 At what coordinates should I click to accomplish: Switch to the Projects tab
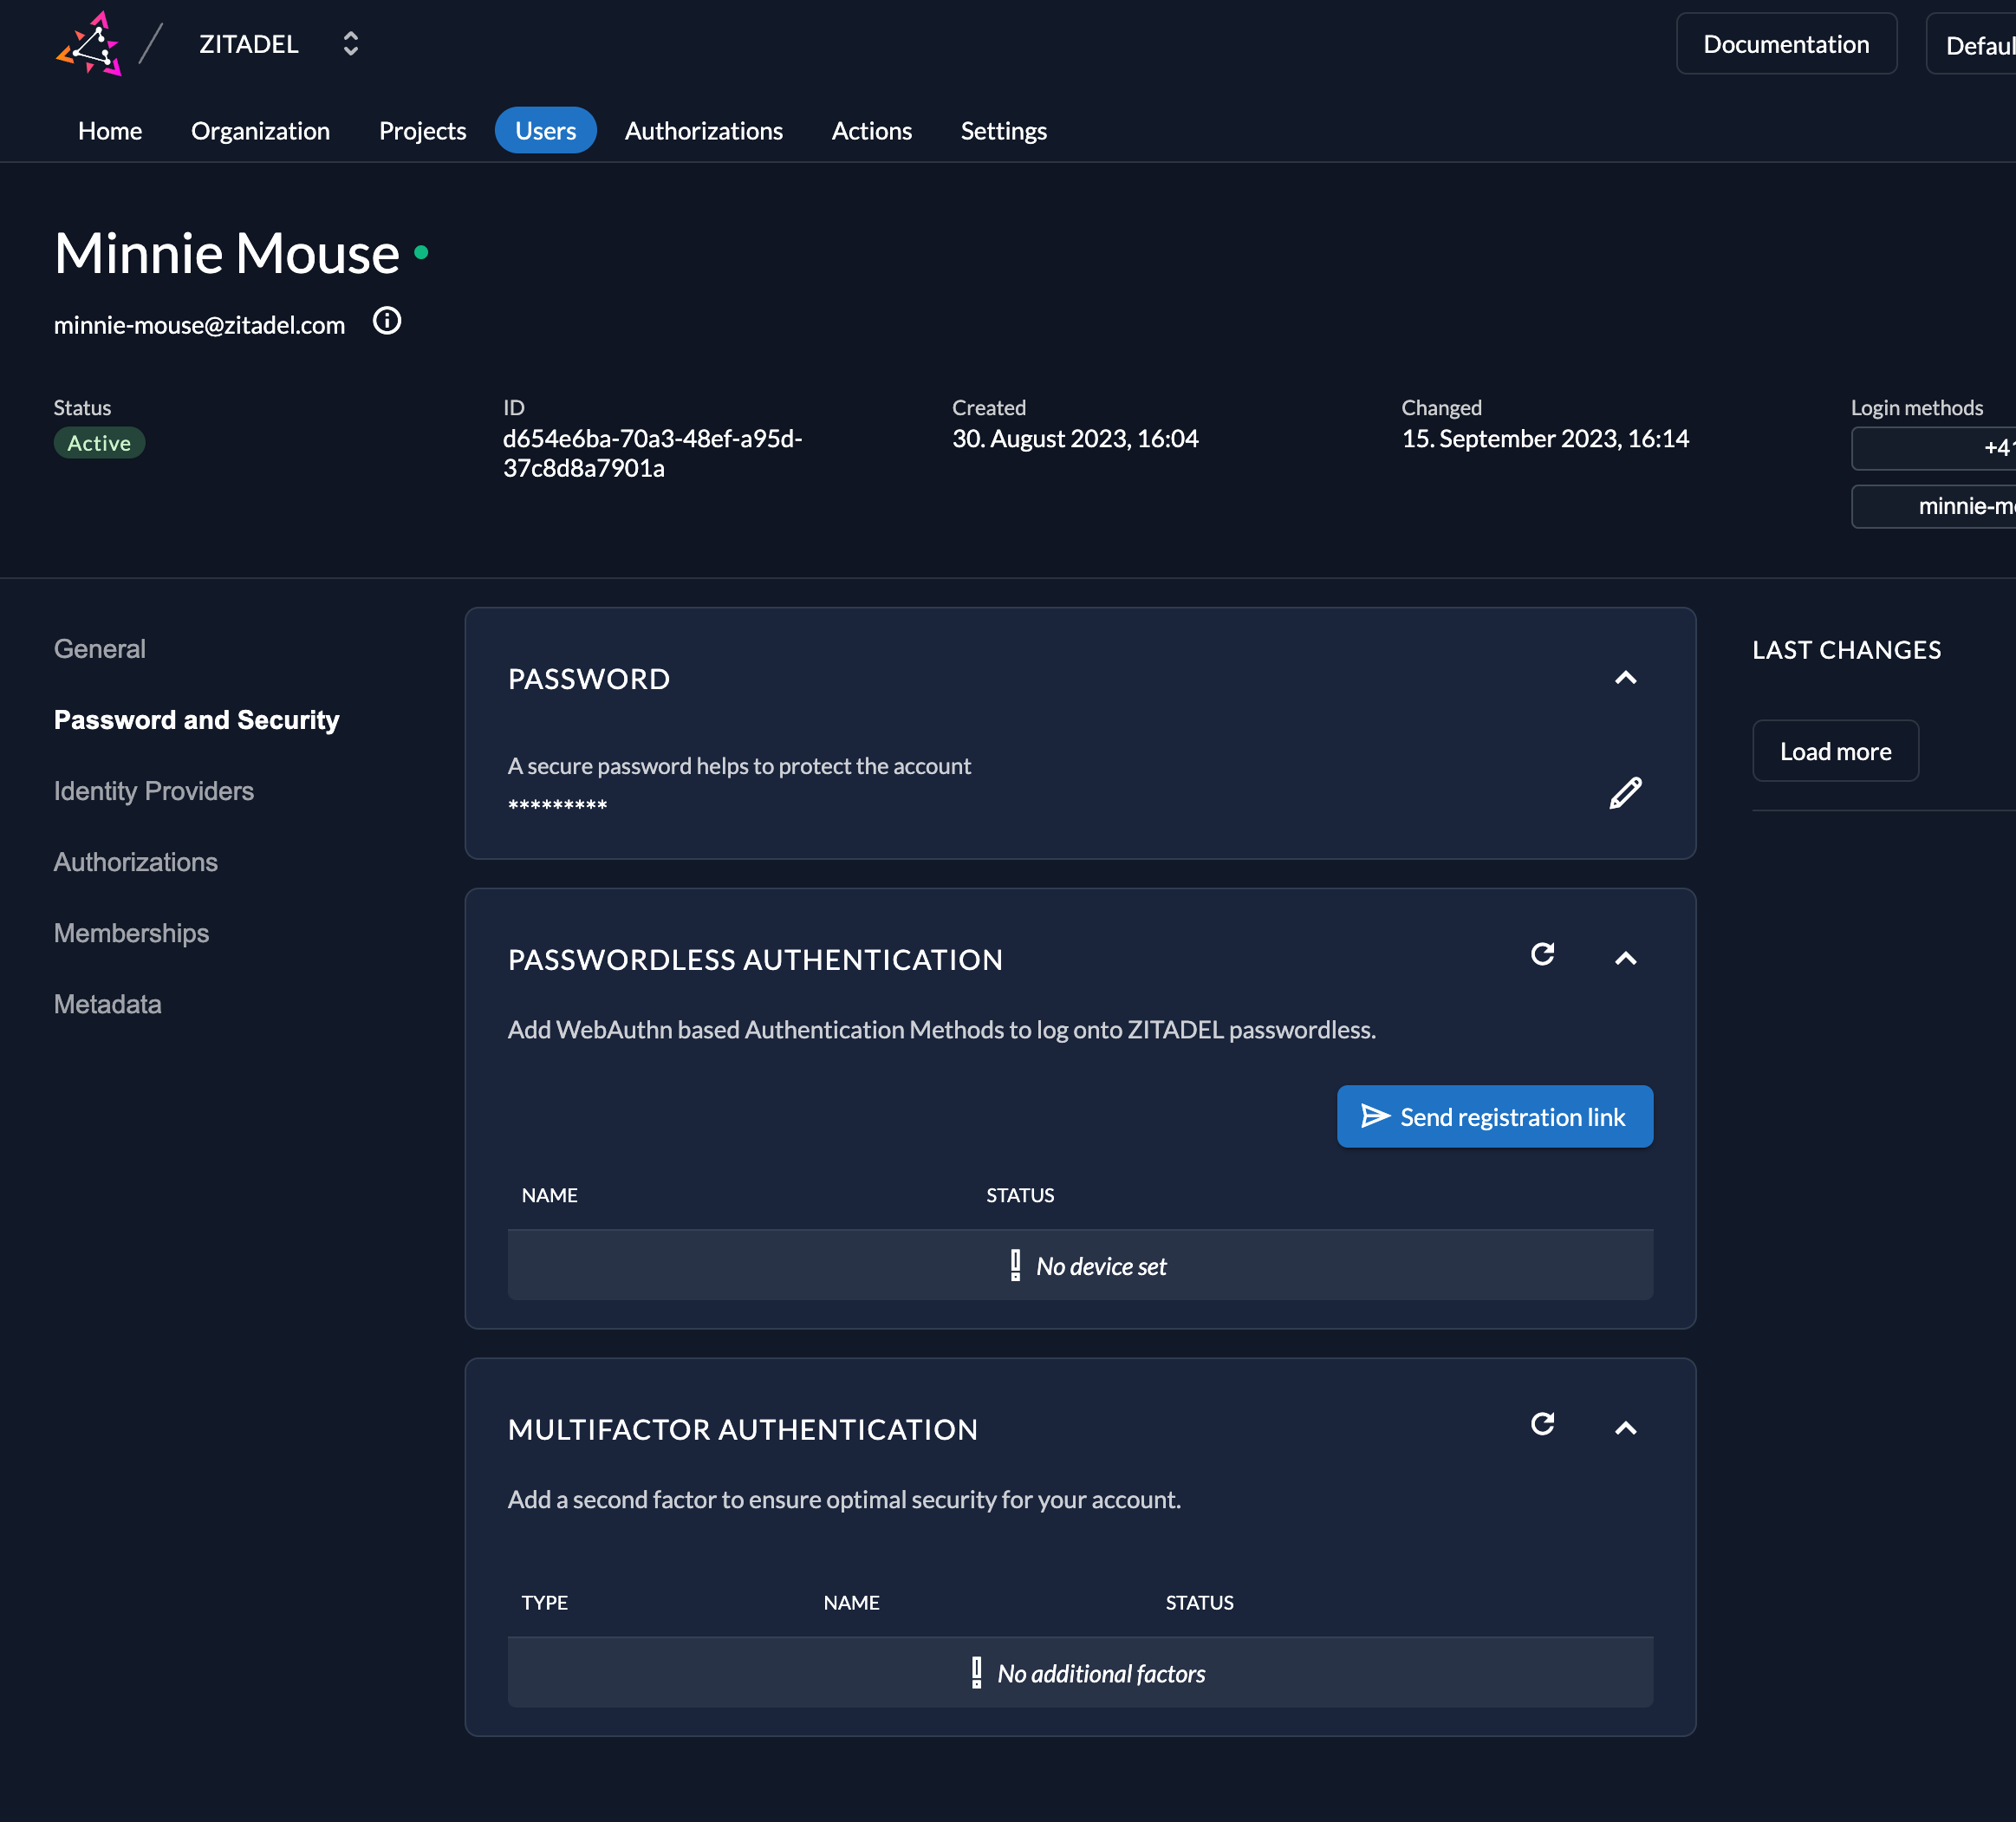(422, 131)
